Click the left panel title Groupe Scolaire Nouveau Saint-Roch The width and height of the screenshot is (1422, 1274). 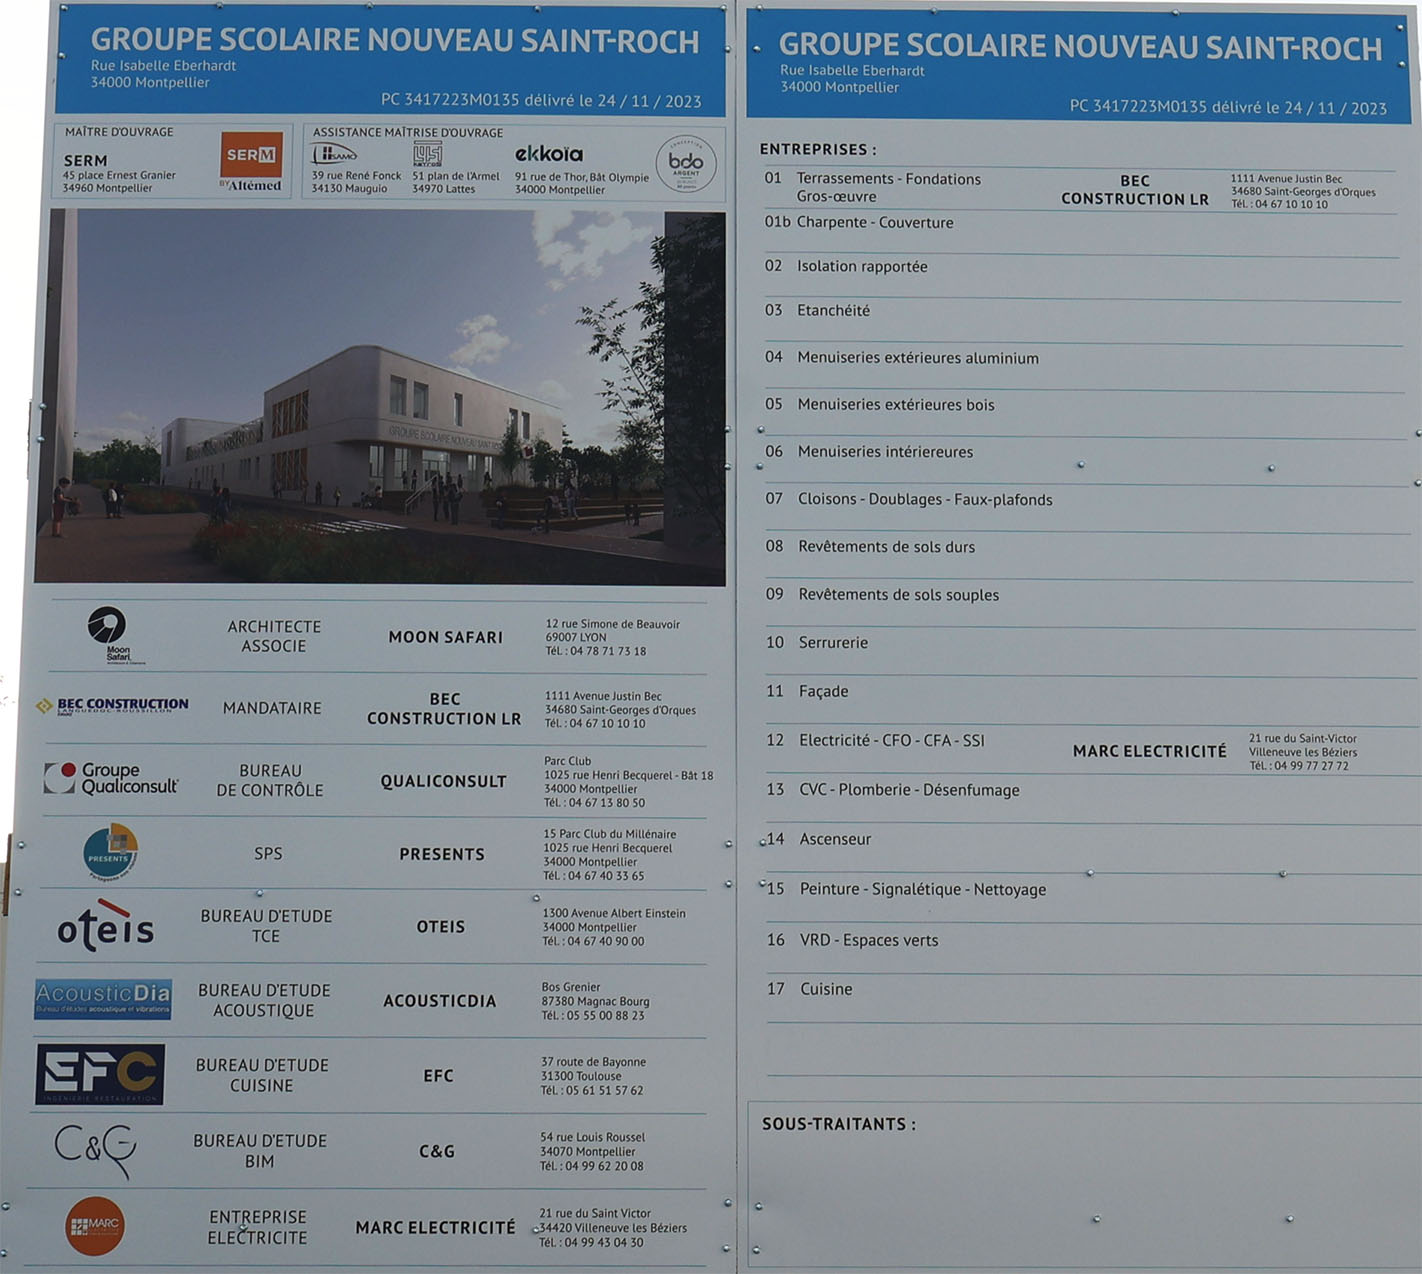tap(395, 40)
